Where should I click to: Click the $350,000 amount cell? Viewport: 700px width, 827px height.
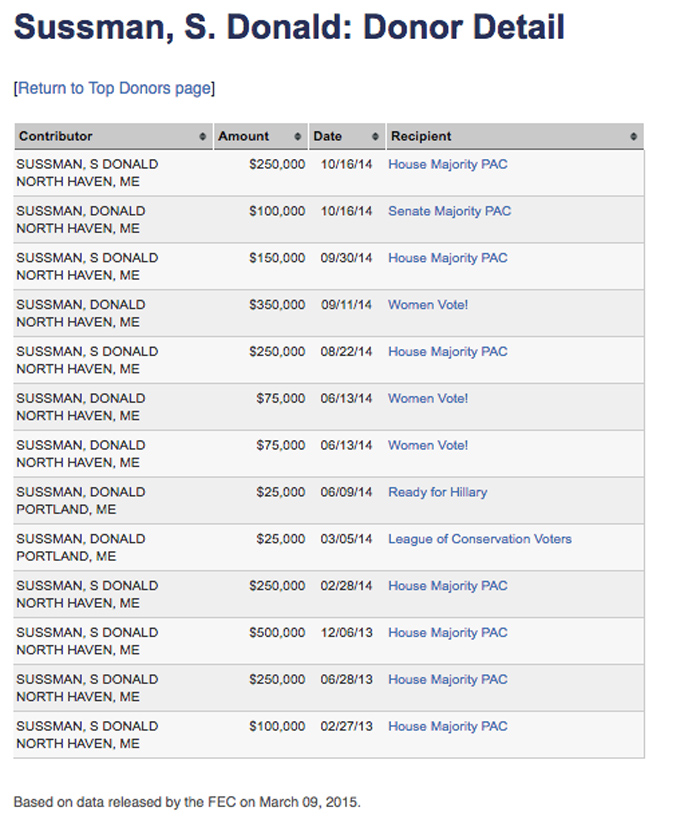pos(277,305)
